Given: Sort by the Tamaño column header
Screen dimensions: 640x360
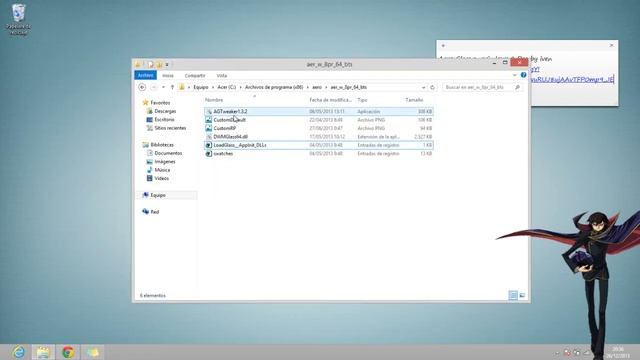Looking at the screenshot, I should click(414, 100).
